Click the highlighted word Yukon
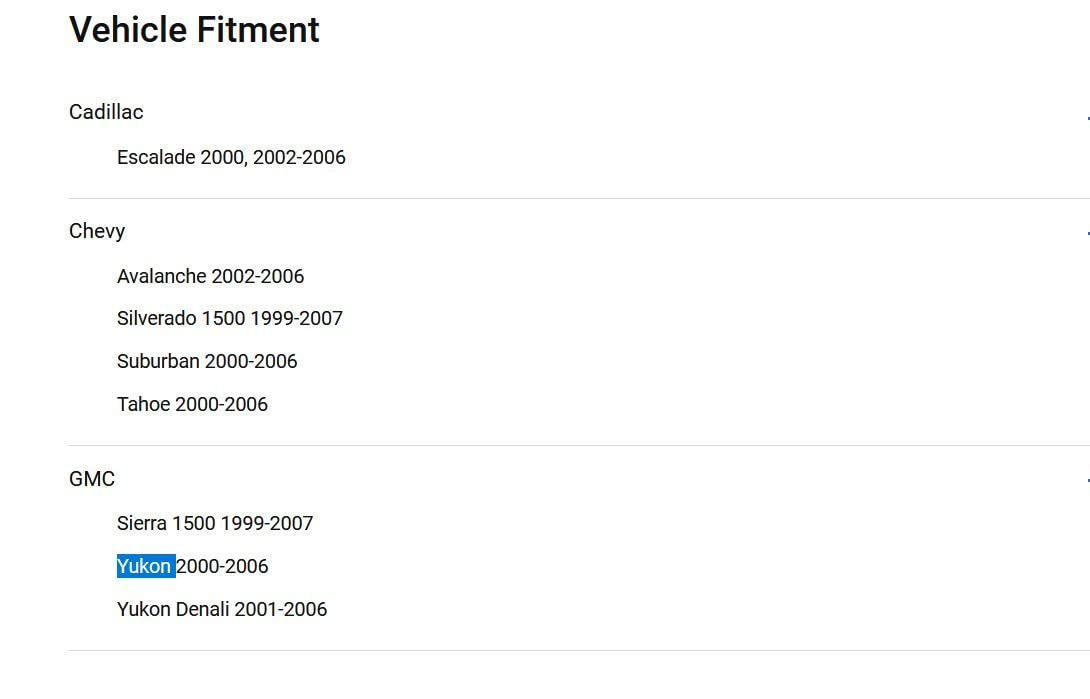 coord(144,566)
